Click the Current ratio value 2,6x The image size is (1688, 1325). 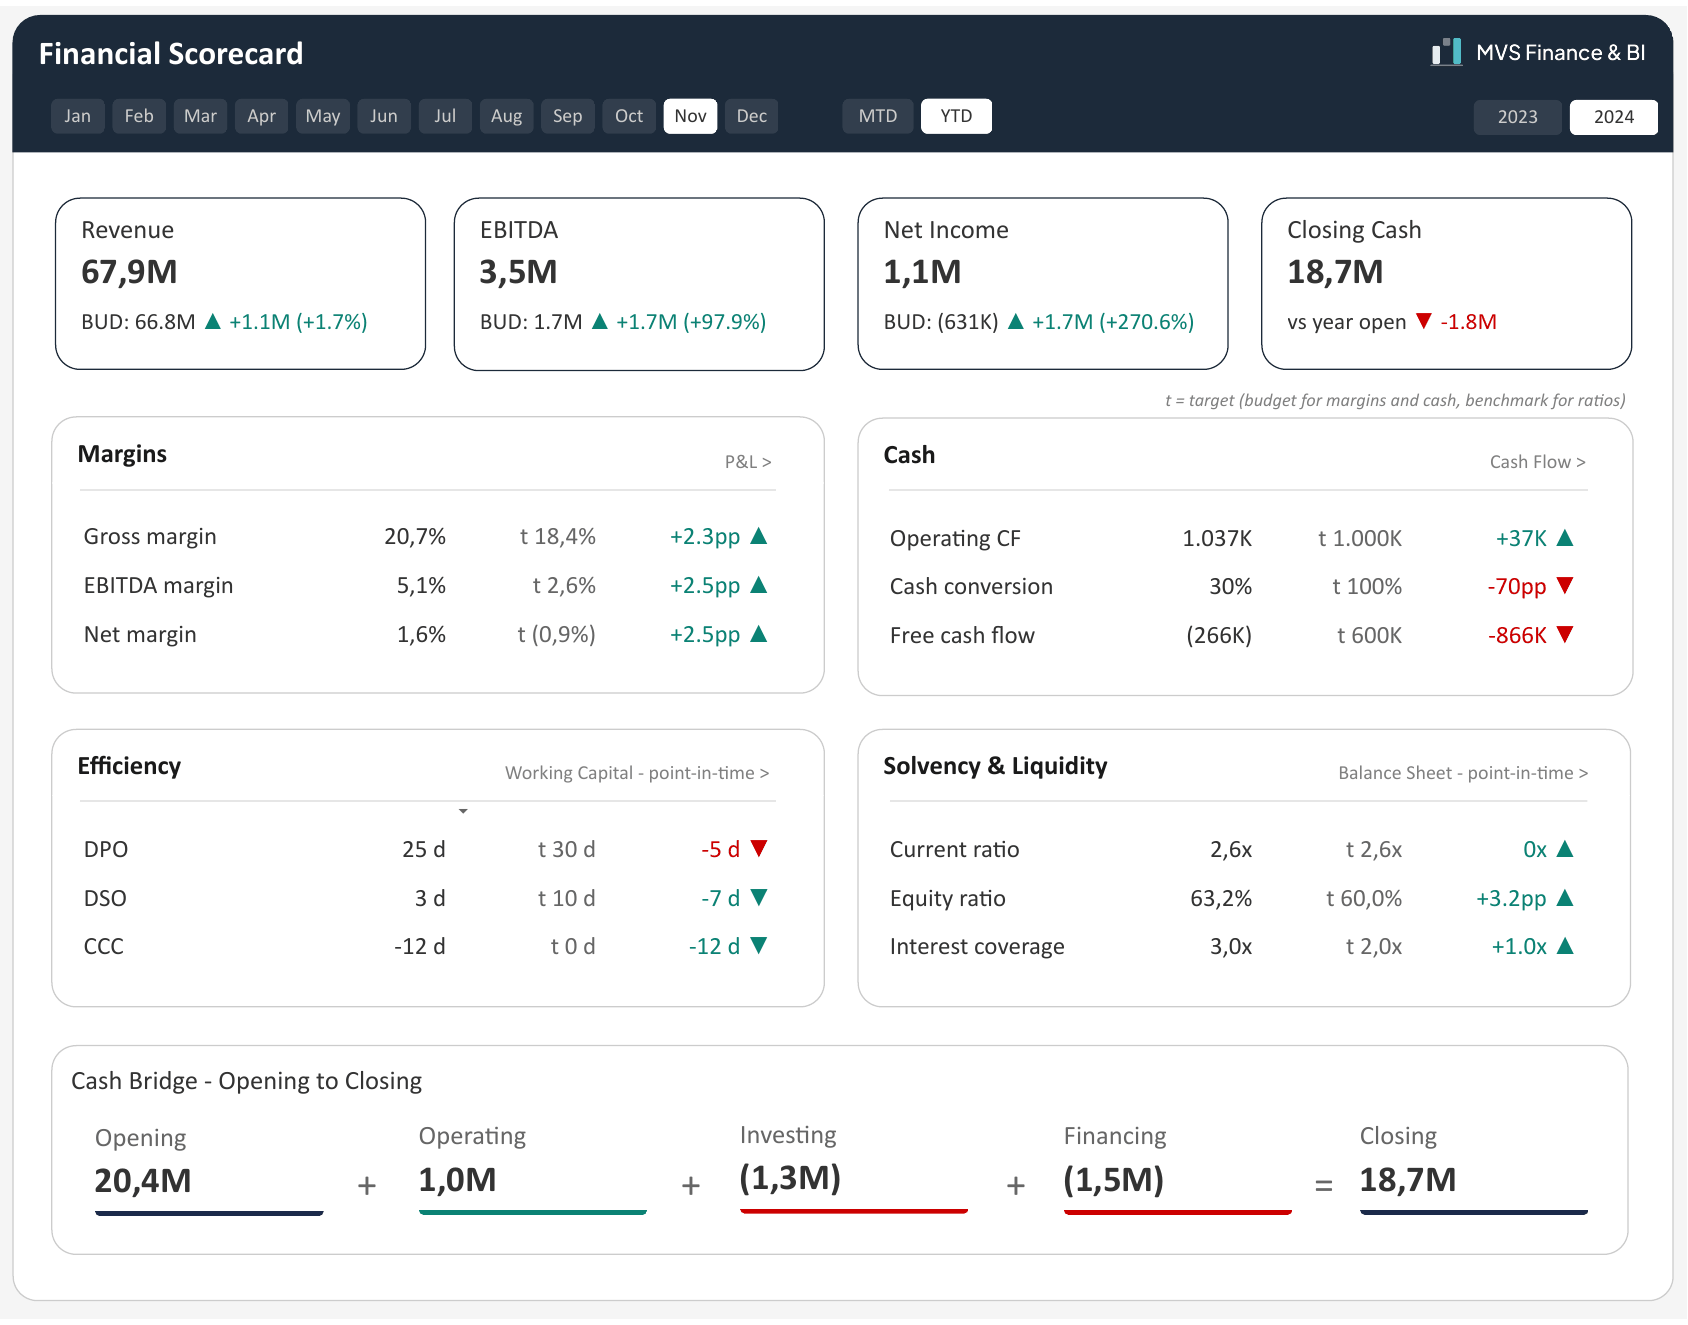pyautogui.click(x=1231, y=849)
